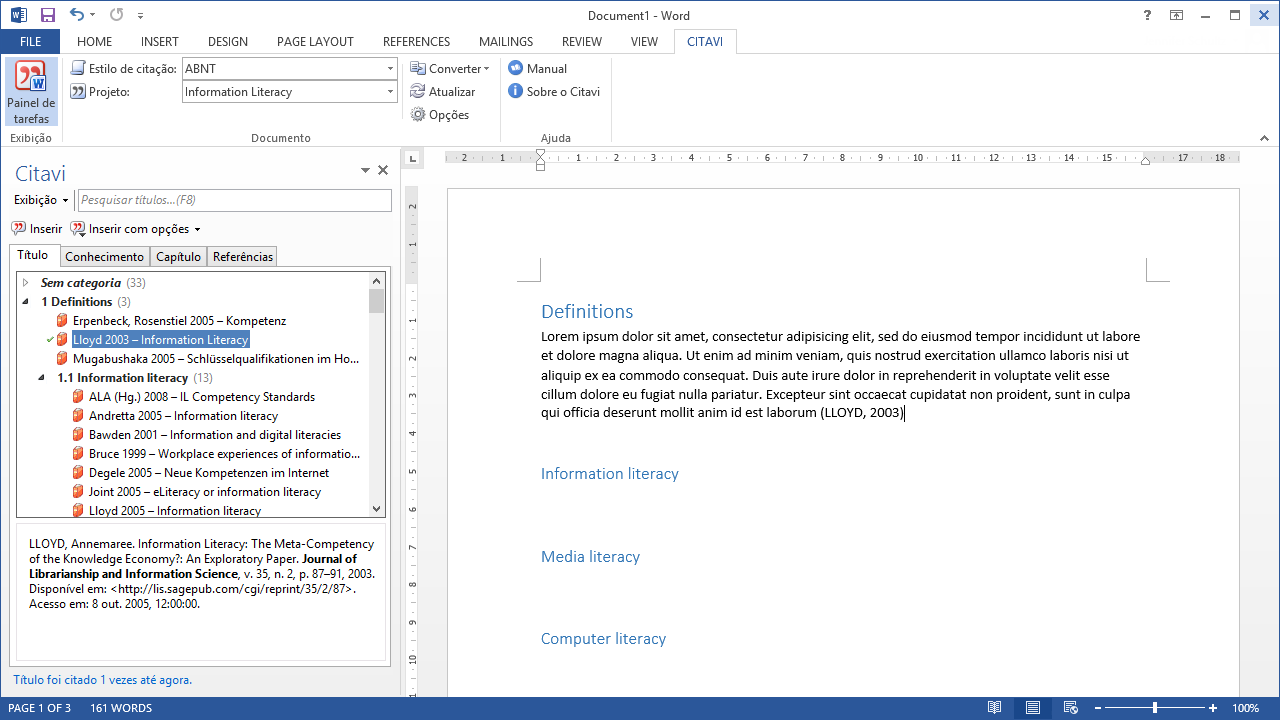
Task: Switch to Read Mode view
Action: (994, 708)
